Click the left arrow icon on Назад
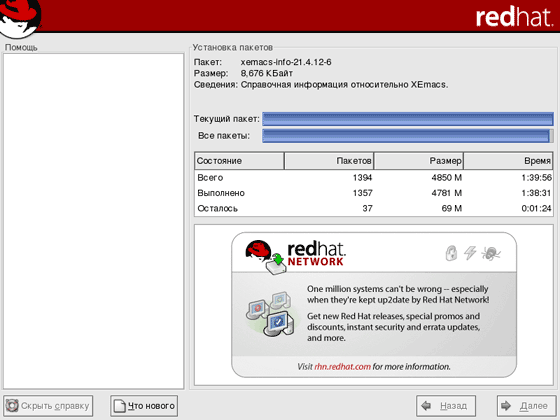The width and height of the screenshot is (560, 420). pyautogui.click(x=426, y=405)
